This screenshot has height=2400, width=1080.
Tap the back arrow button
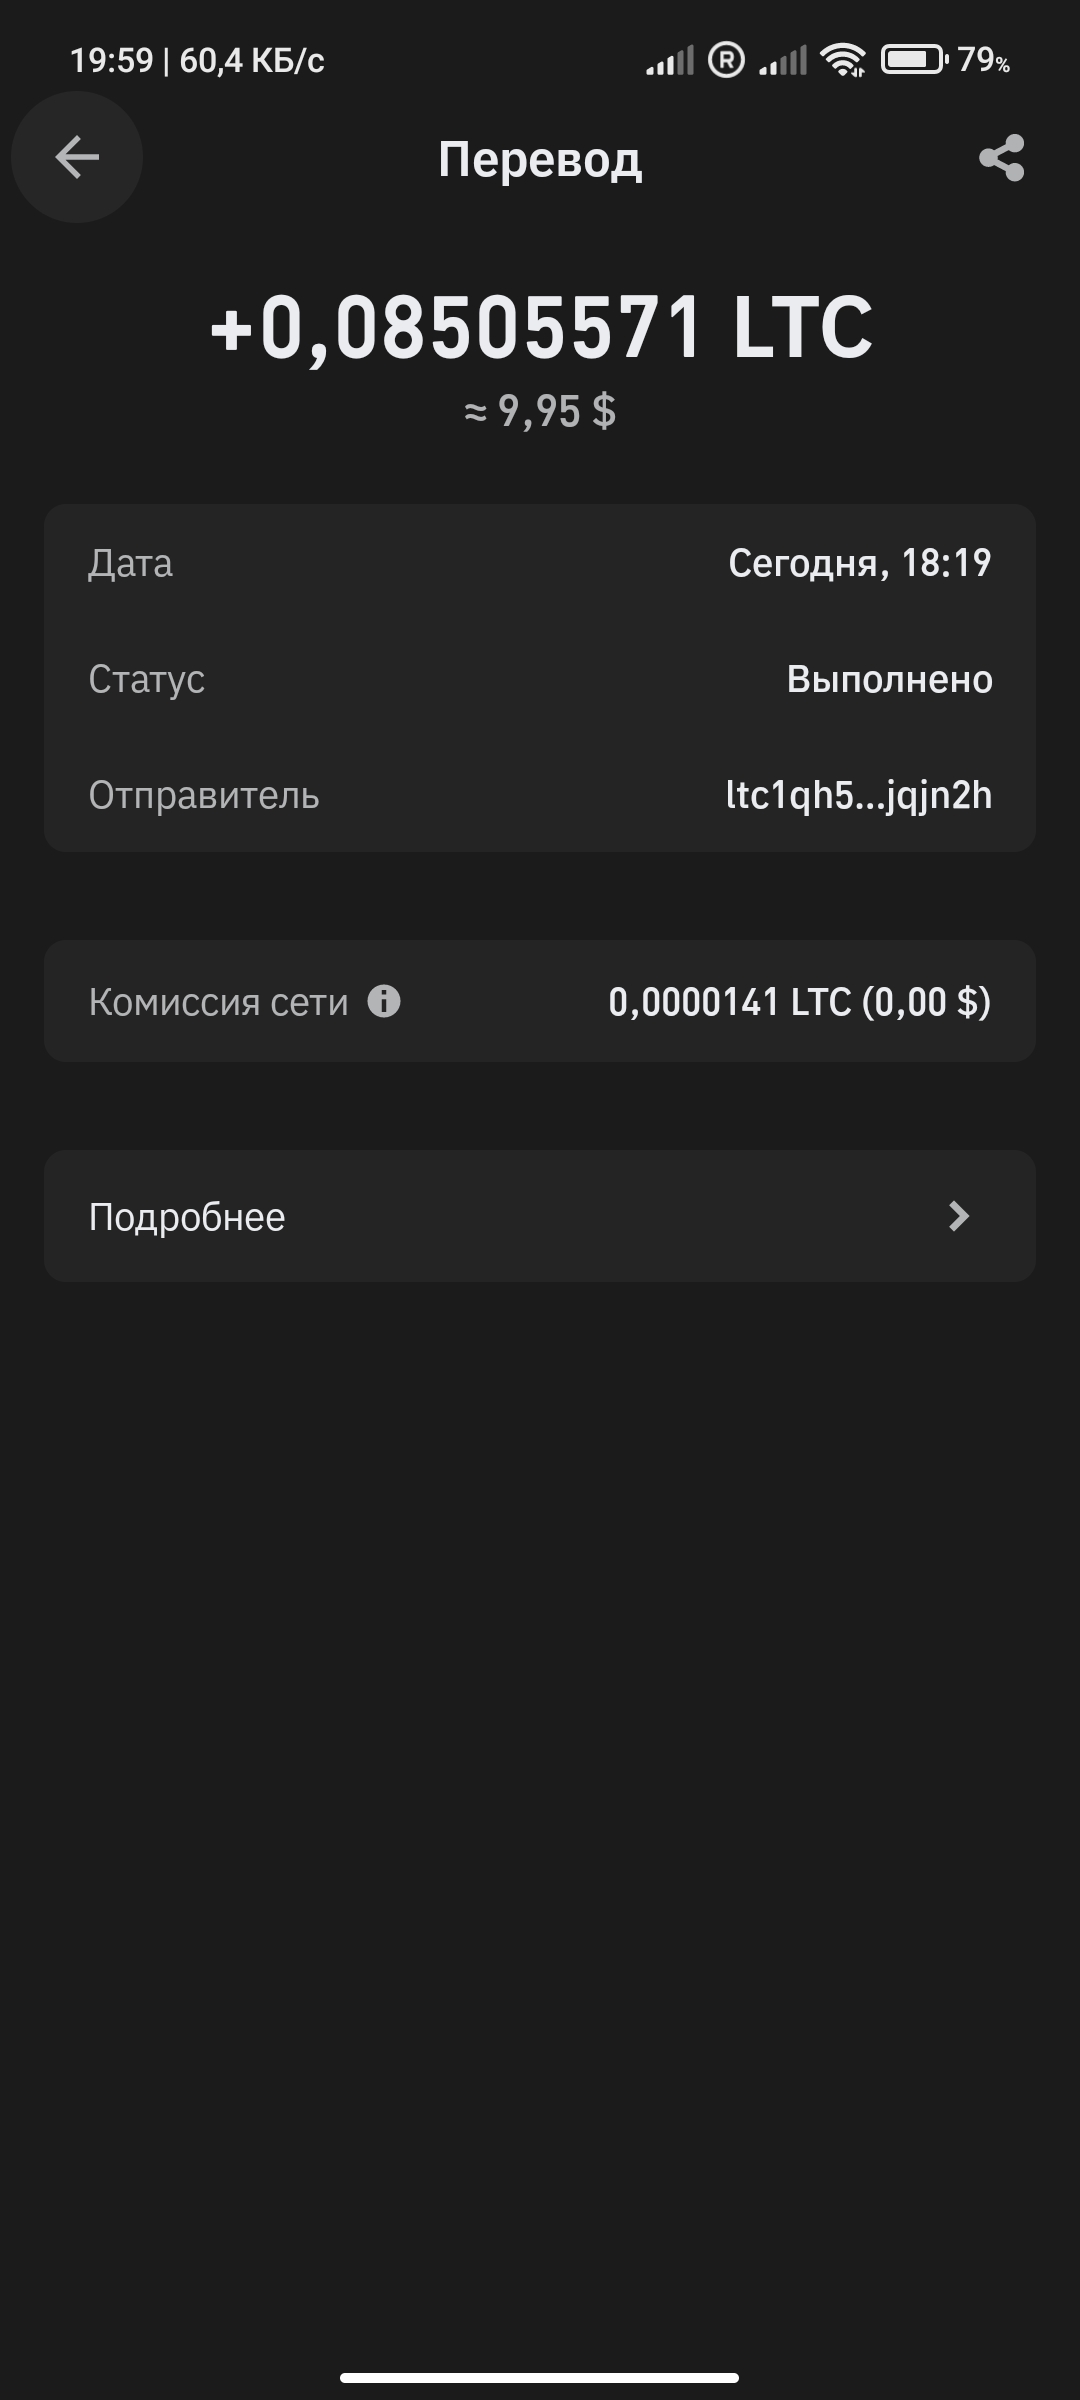[77, 157]
